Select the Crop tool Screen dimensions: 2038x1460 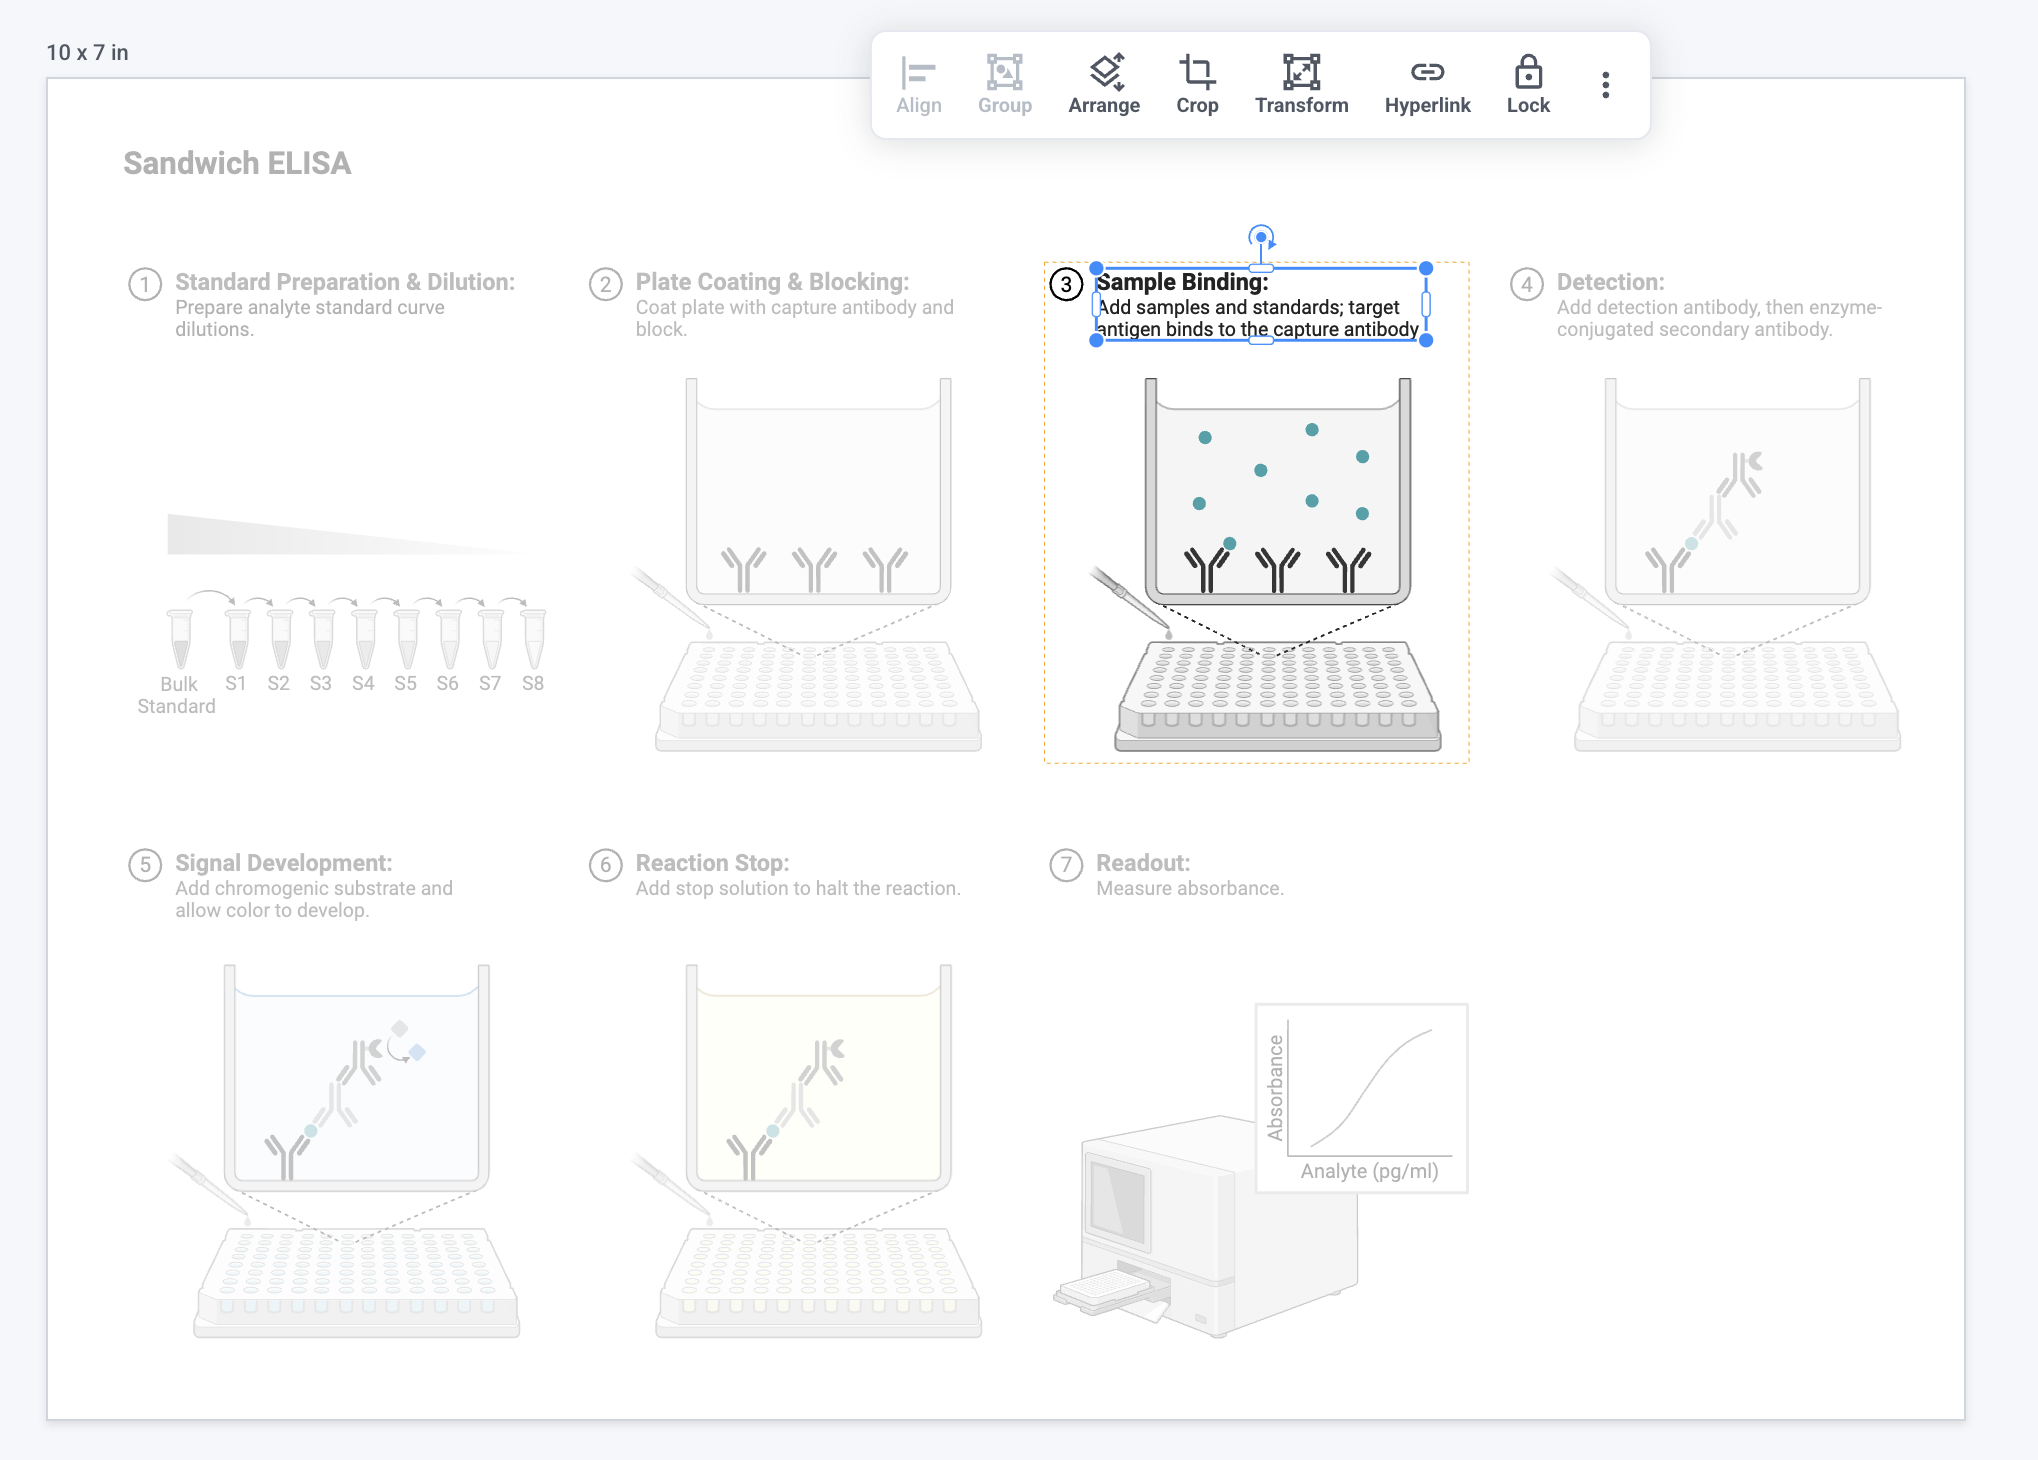point(1196,85)
